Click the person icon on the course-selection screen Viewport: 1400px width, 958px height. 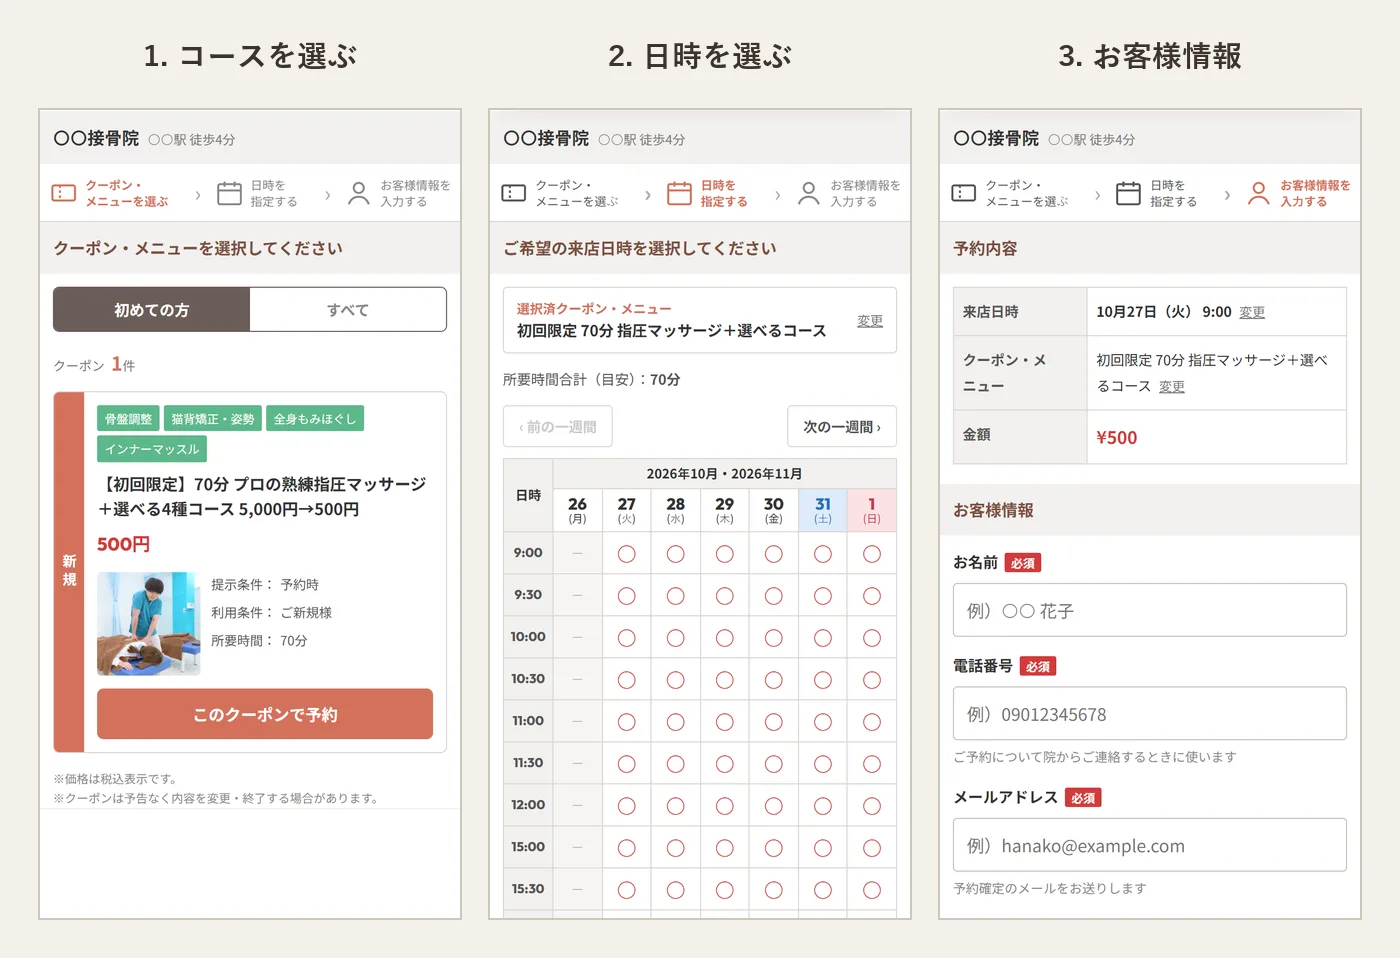click(359, 193)
